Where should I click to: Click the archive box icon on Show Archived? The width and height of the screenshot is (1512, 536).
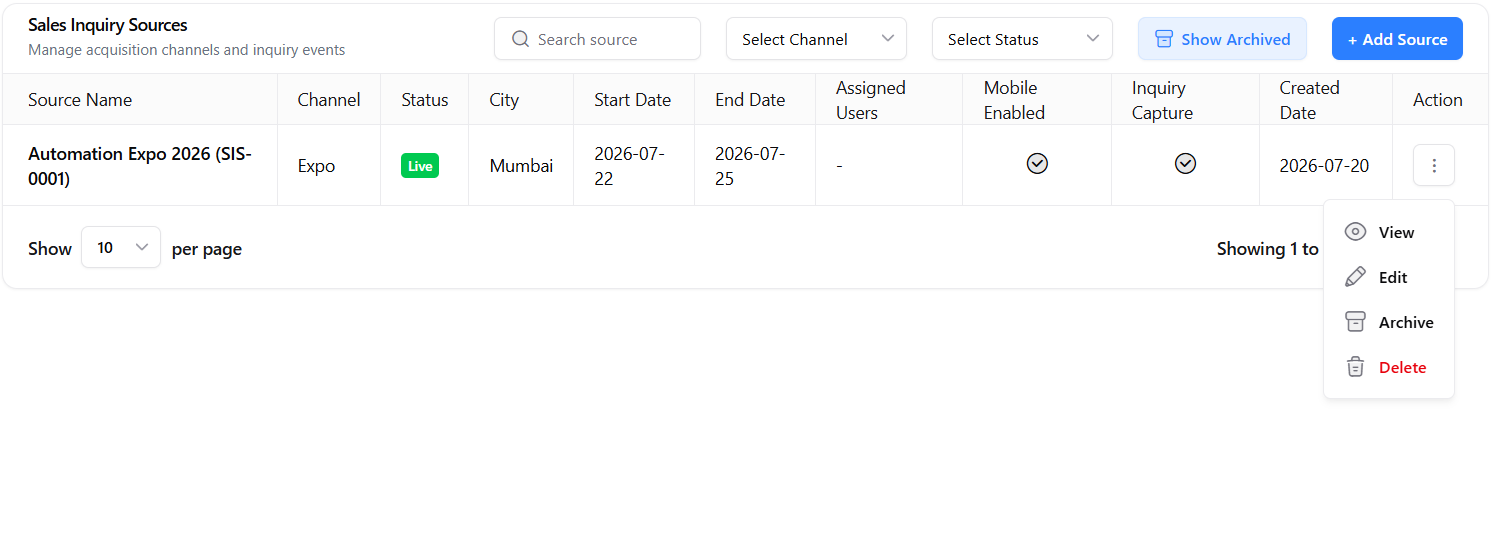click(x=1164, y=39)
